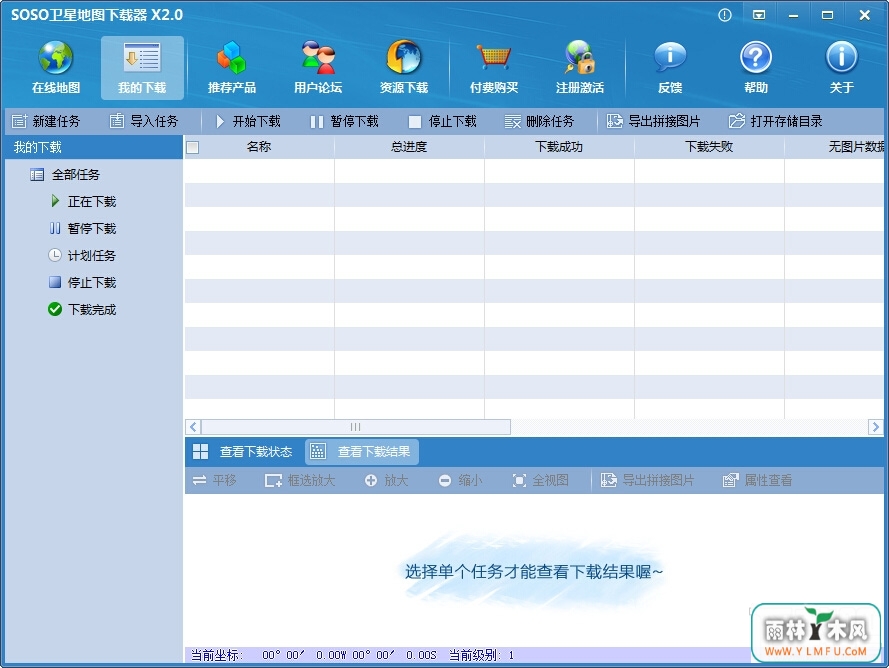This screenshot has height=668, width=889.
Task: Toggle the select-all checkbox in table header
Action: pyautogui.click(x=193, y=147)
